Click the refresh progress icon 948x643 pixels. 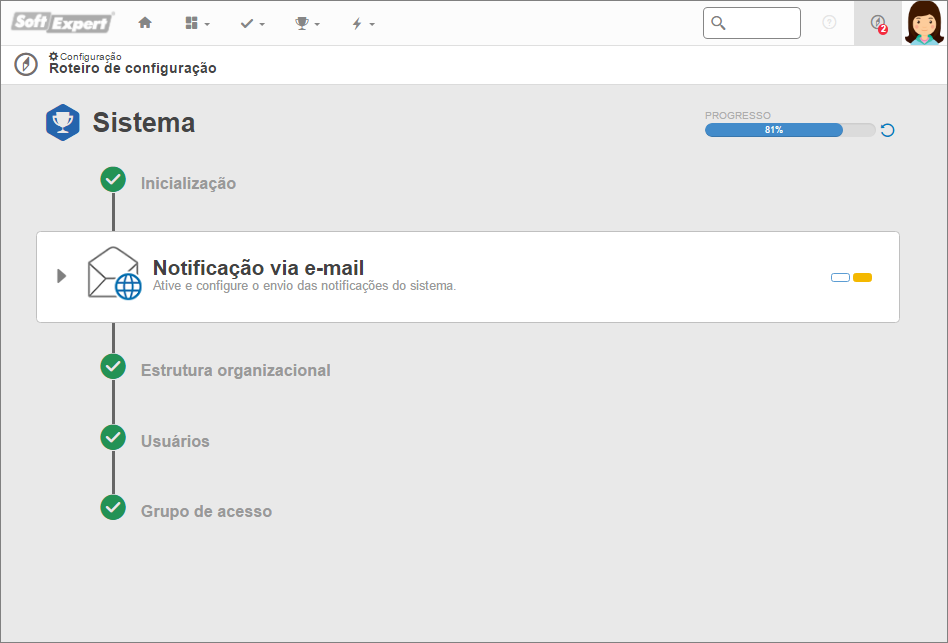pyautogui.click(x=888, y=130)
